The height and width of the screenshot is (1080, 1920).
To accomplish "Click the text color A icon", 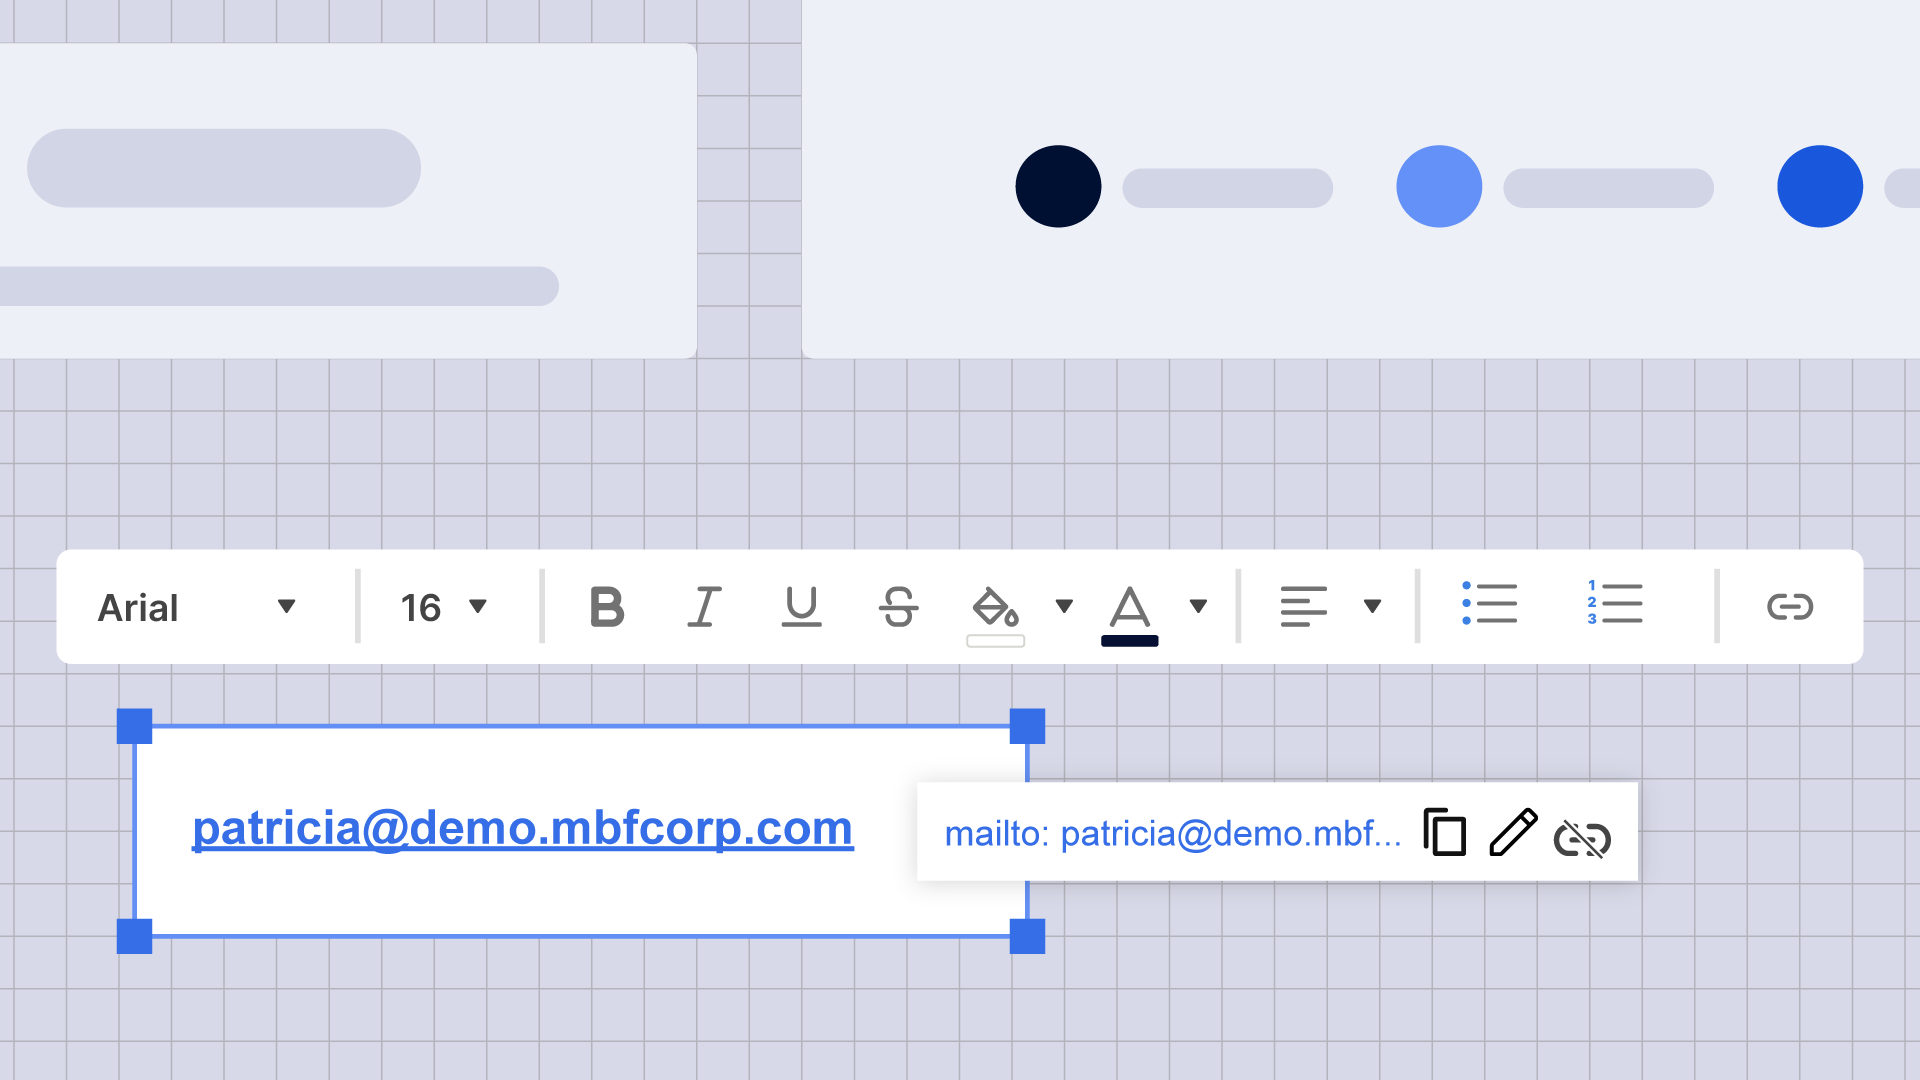I will [x=1129, y=607].
